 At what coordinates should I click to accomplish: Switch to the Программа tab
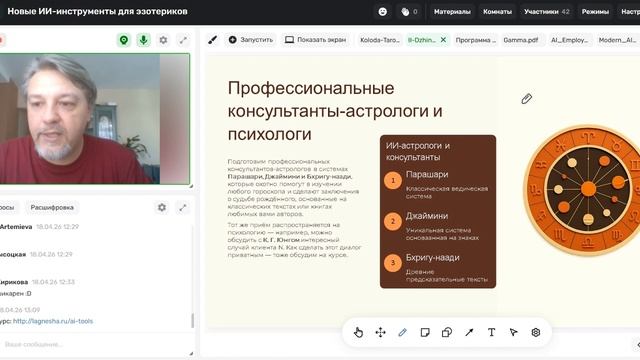click(x=475, y=40)
